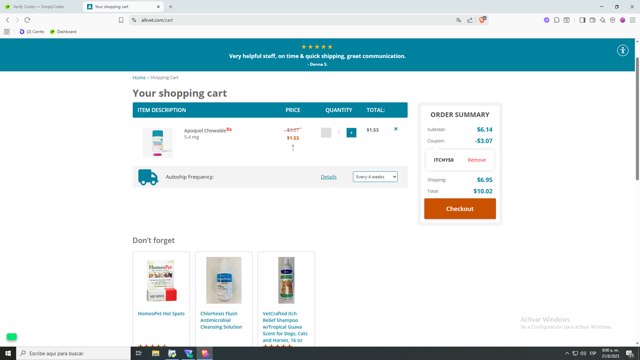The width and height of the screenshot is (640, 360).
Task: Open the apps grid icon in bookmarks bar
Action: pyautogui.click(x=7, y=31)
